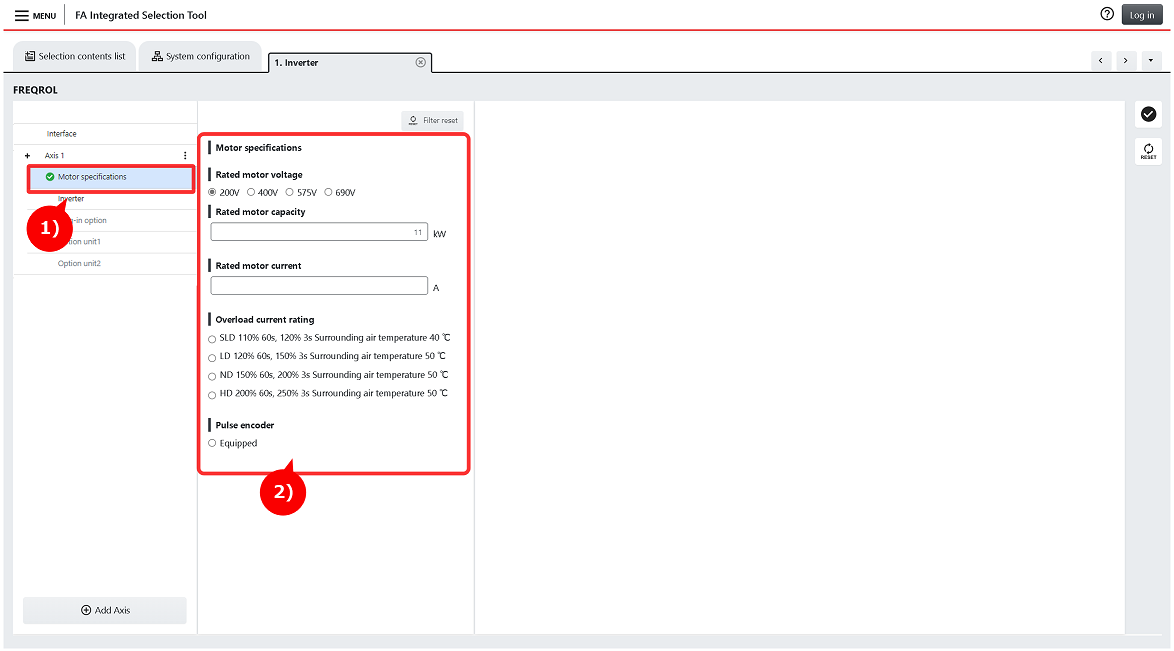This screenshot has height=651, width=1174.
Task: Click the green check icon beside Motor specifications
Action: (50, 177)
